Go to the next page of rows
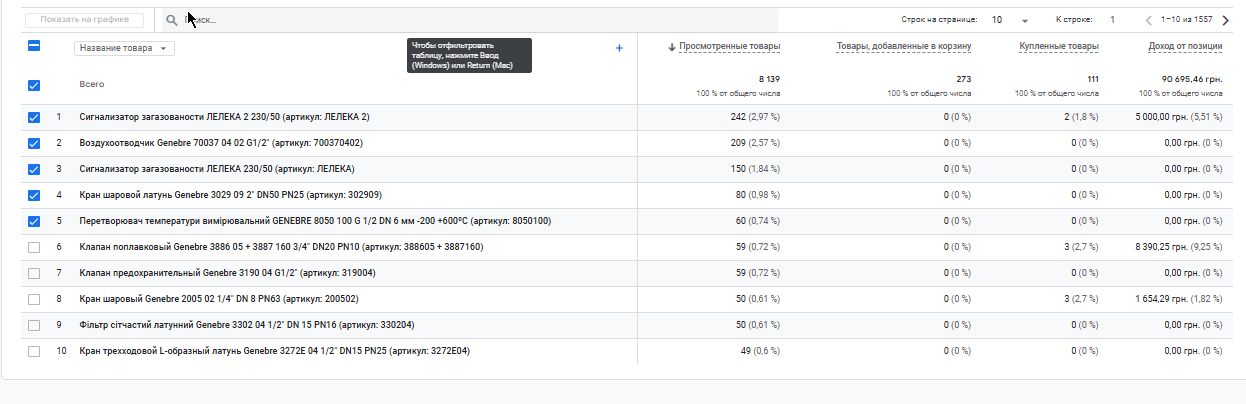The image size is (1246, 404). 1226,20
